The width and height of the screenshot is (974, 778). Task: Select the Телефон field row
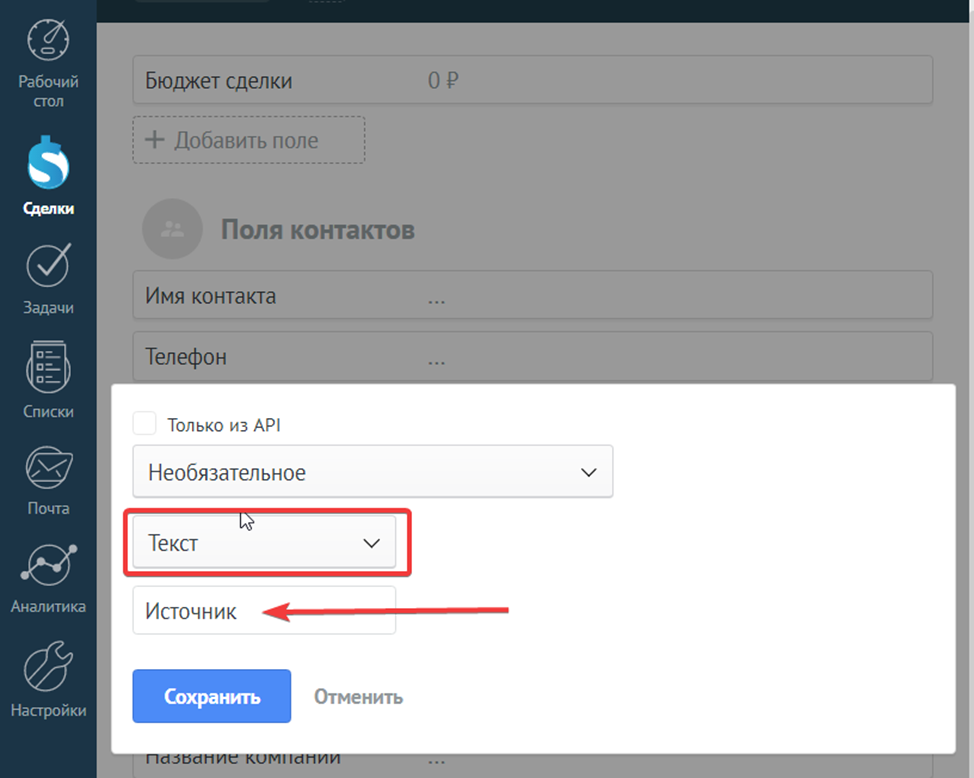coord(532,356)
